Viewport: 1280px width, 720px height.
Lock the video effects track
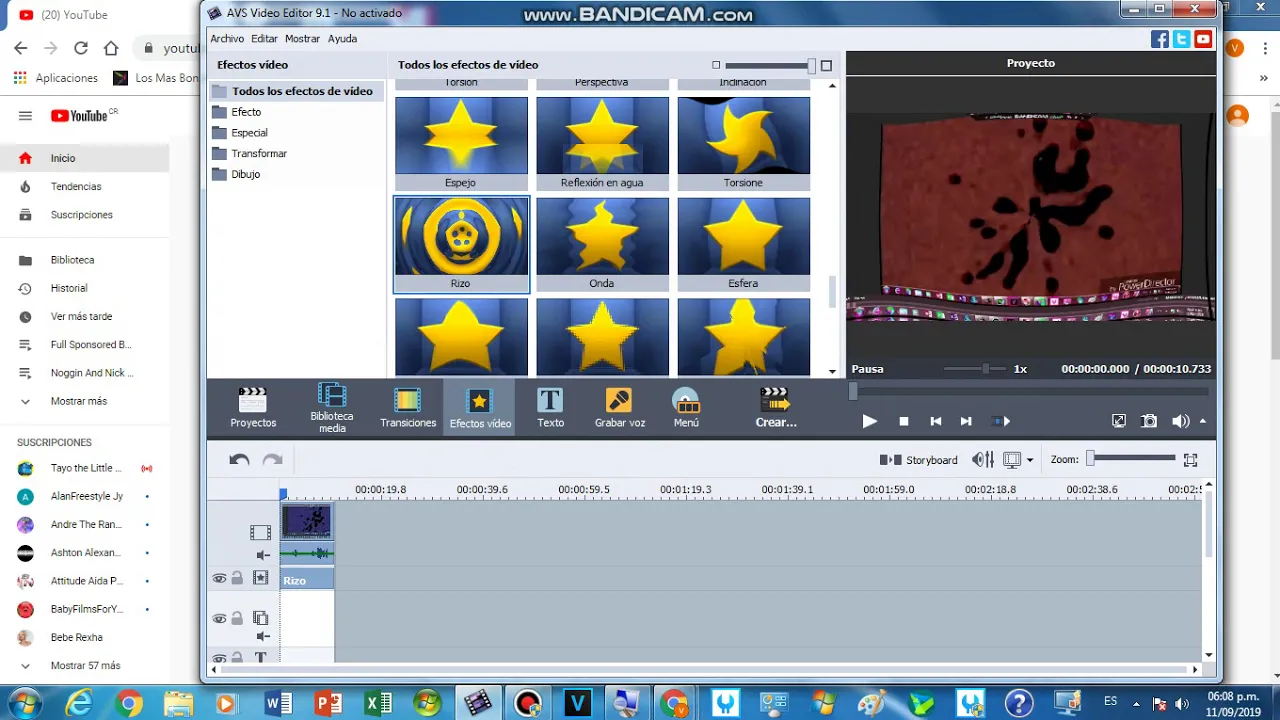pos(237,578)
